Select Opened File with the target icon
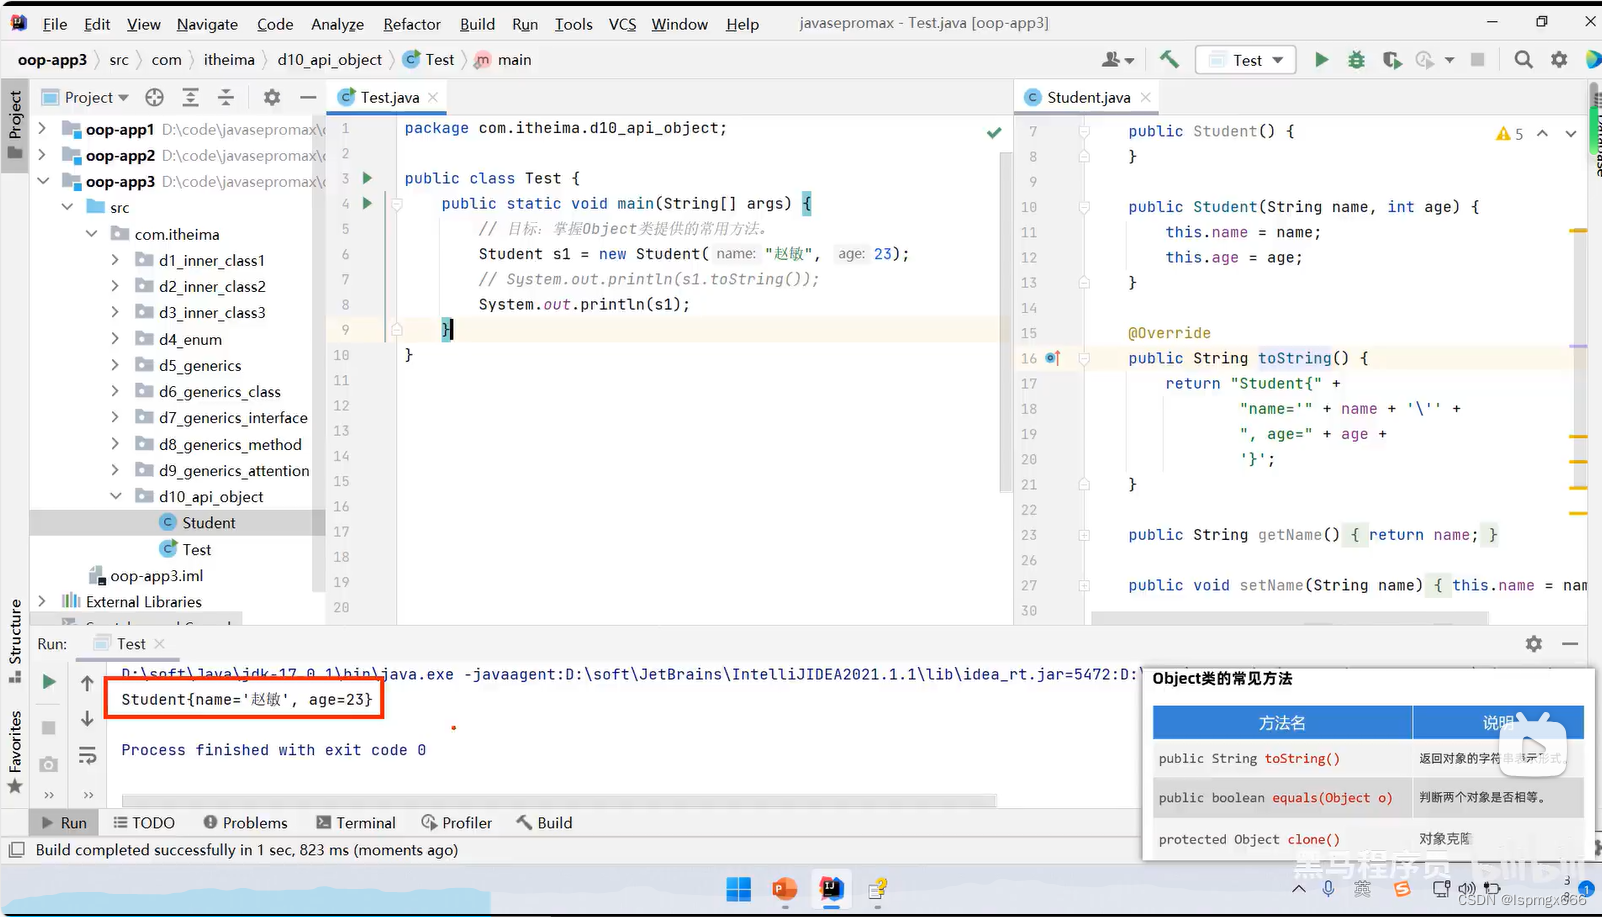Screen dimensions: 1602x917 153,97
